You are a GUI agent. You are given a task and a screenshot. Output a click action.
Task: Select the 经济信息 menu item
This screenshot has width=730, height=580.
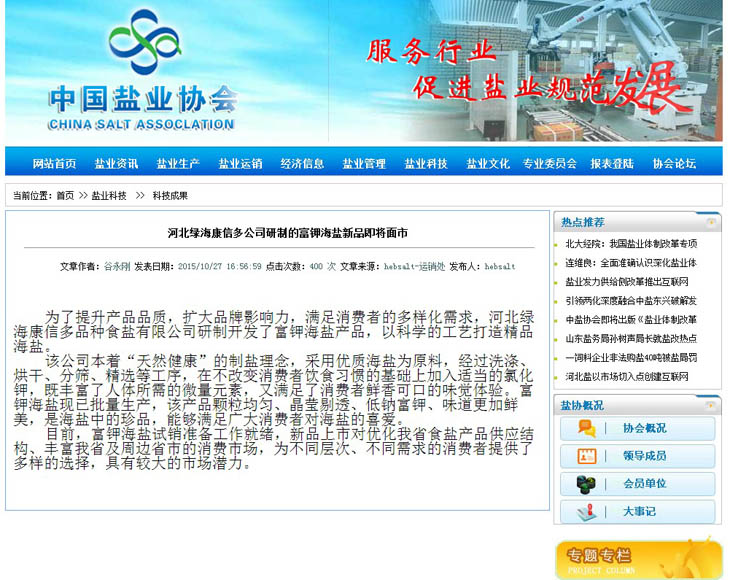(302, 163)
